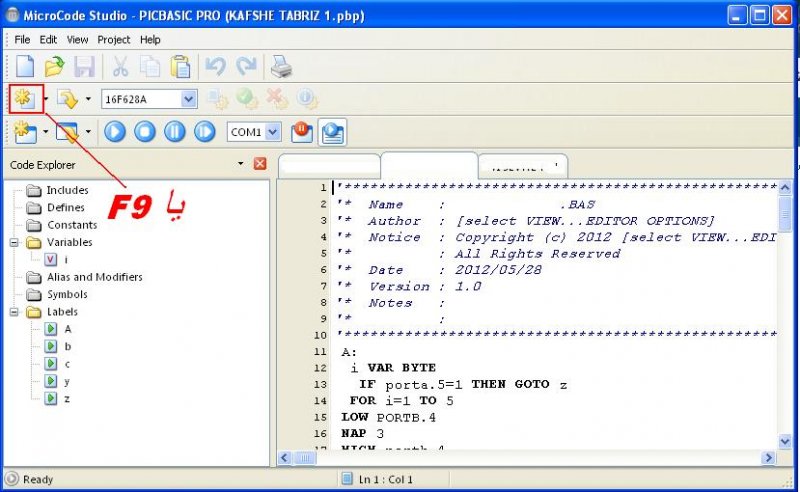Open the Compile button dropdown arrow
The width and height of the screenshot is (800, 492).
click(x=46, y=99)
